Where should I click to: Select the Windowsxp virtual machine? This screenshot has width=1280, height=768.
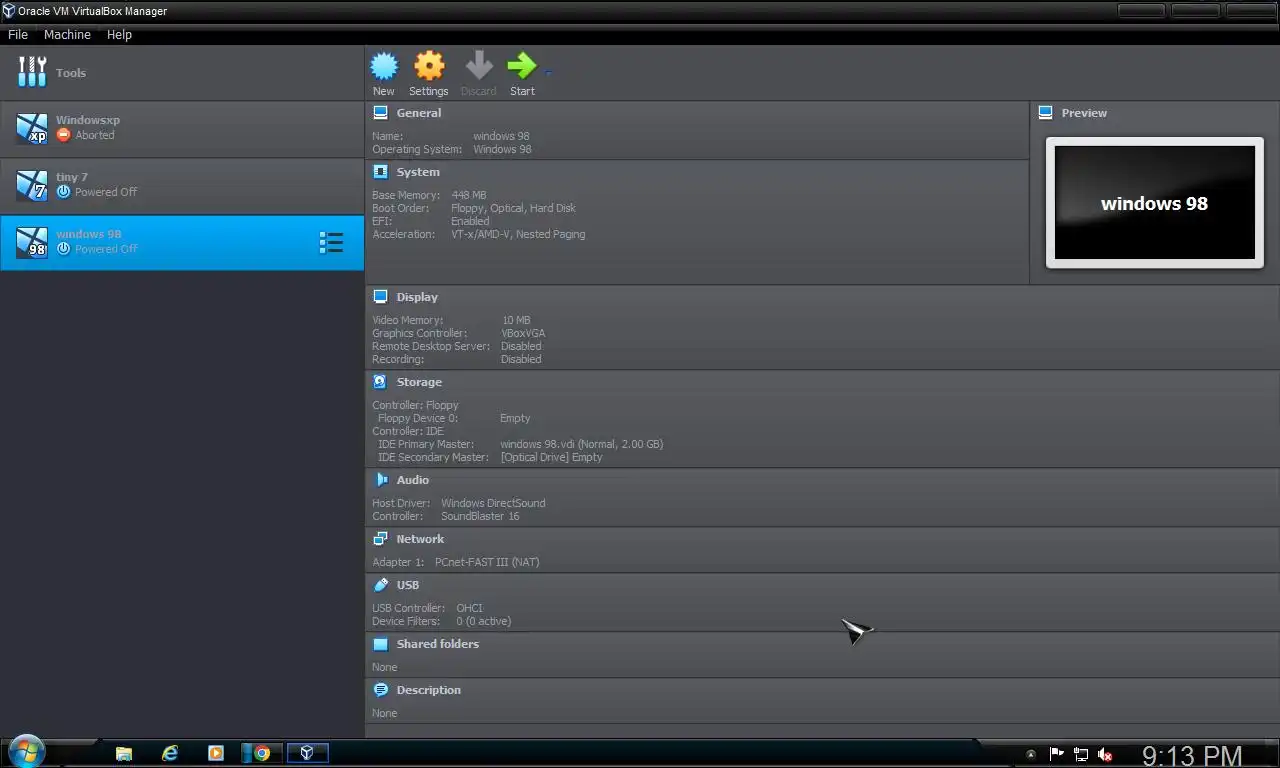[x=182, y=128]
